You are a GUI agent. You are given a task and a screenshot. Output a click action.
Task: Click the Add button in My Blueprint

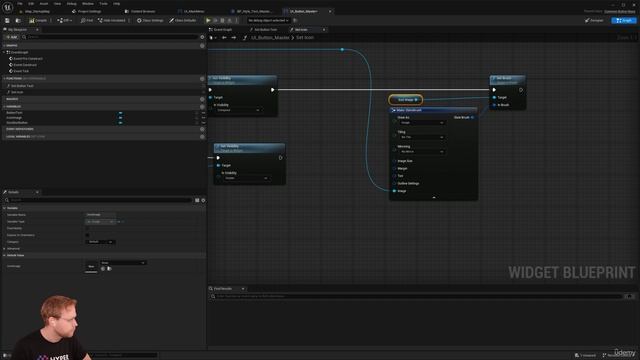(11, 37)
